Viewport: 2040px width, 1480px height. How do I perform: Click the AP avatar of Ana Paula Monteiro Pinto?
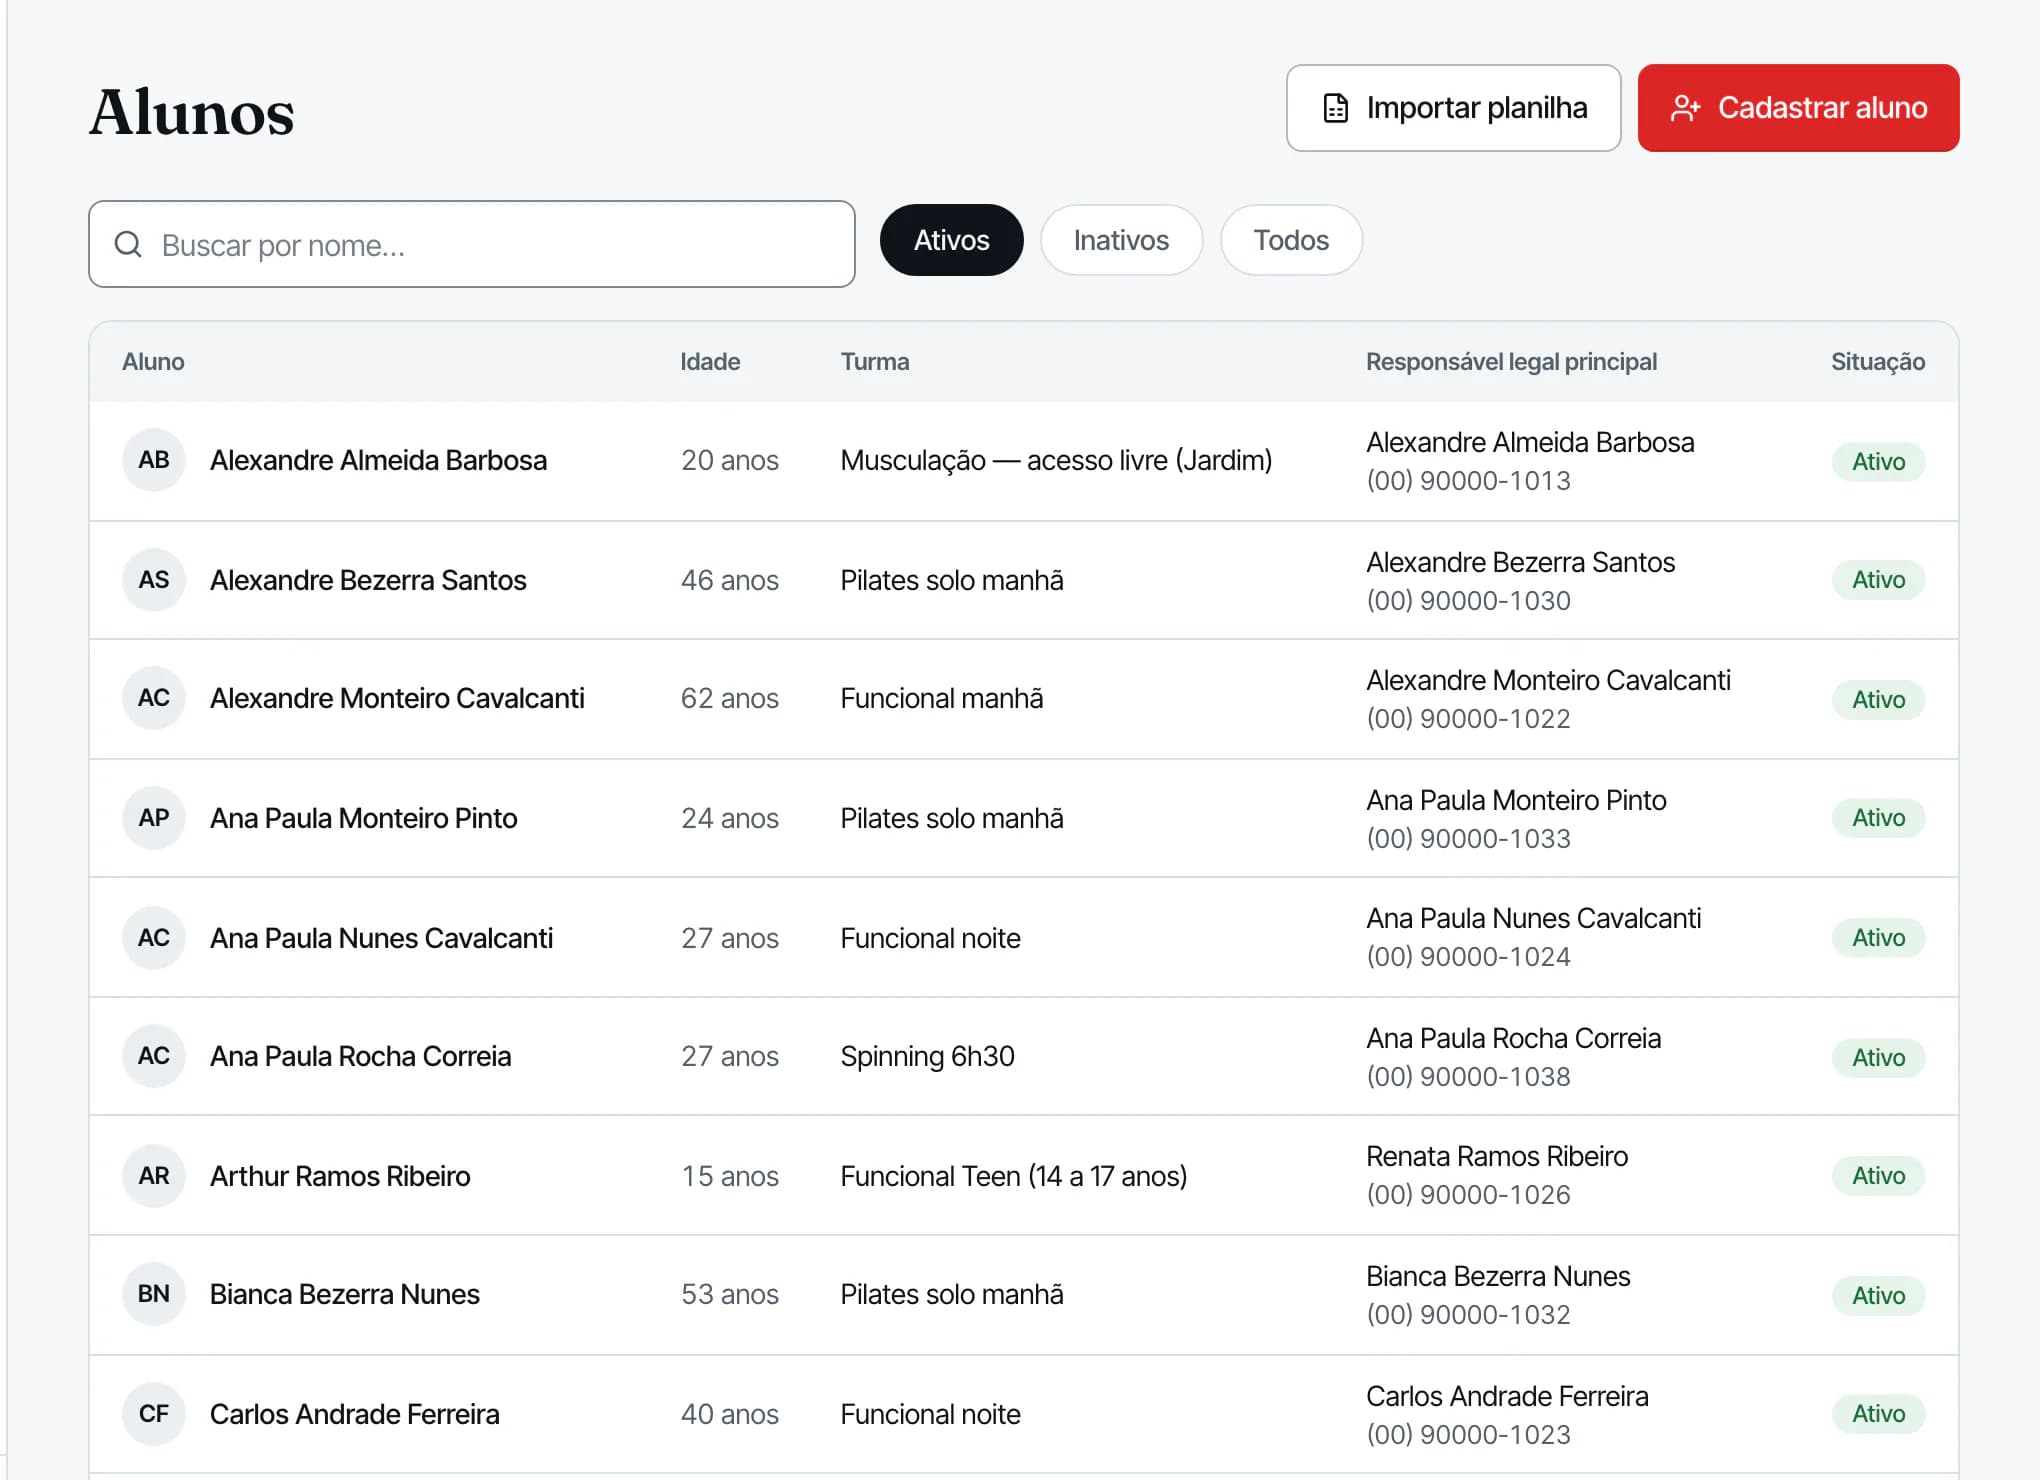(154, 818)
